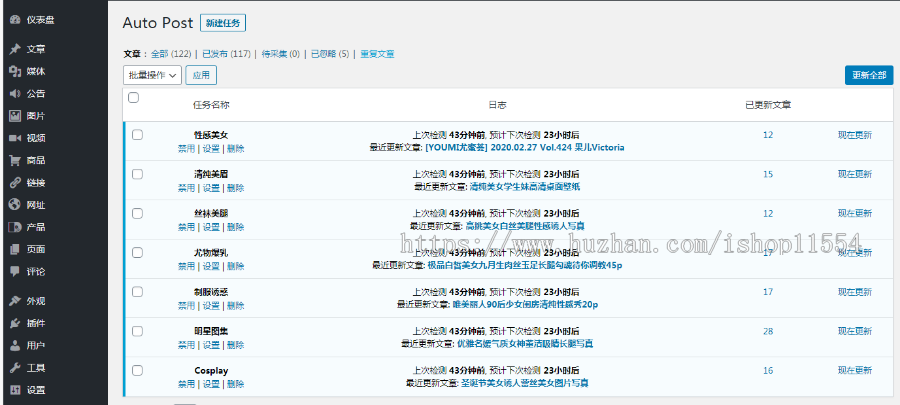Click the megaphone icon beside 公告
Image resolution: width=900 pixels, height=405 pixels.
pos(15,94)
